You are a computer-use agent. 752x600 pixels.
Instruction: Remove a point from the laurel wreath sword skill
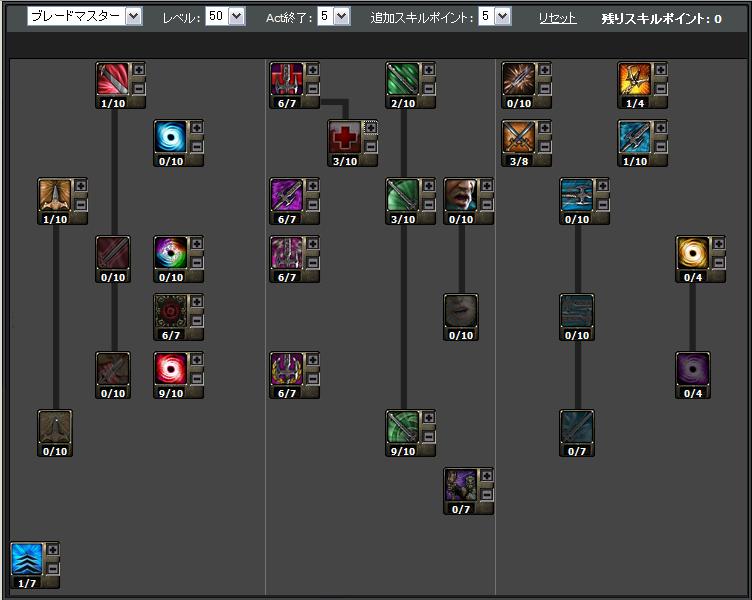point(313,378)
